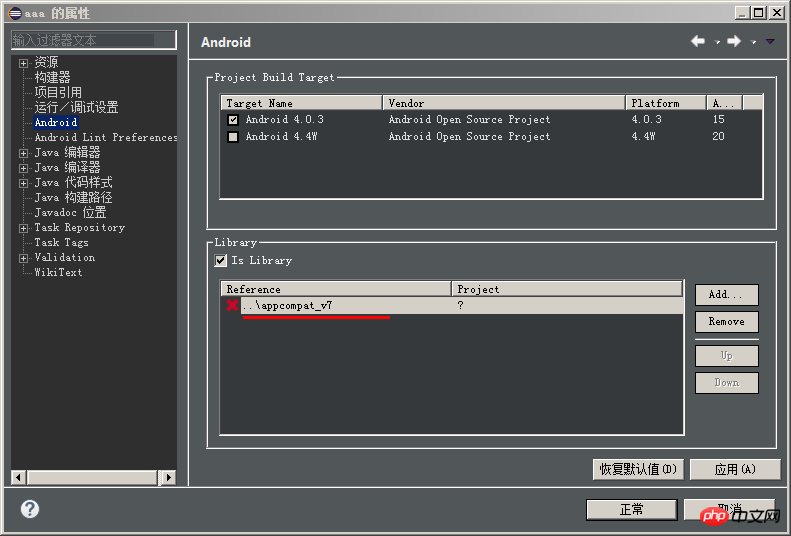Select the Validation tree item label
Viewport: 791px width, 536px height.
click(65, 257)
